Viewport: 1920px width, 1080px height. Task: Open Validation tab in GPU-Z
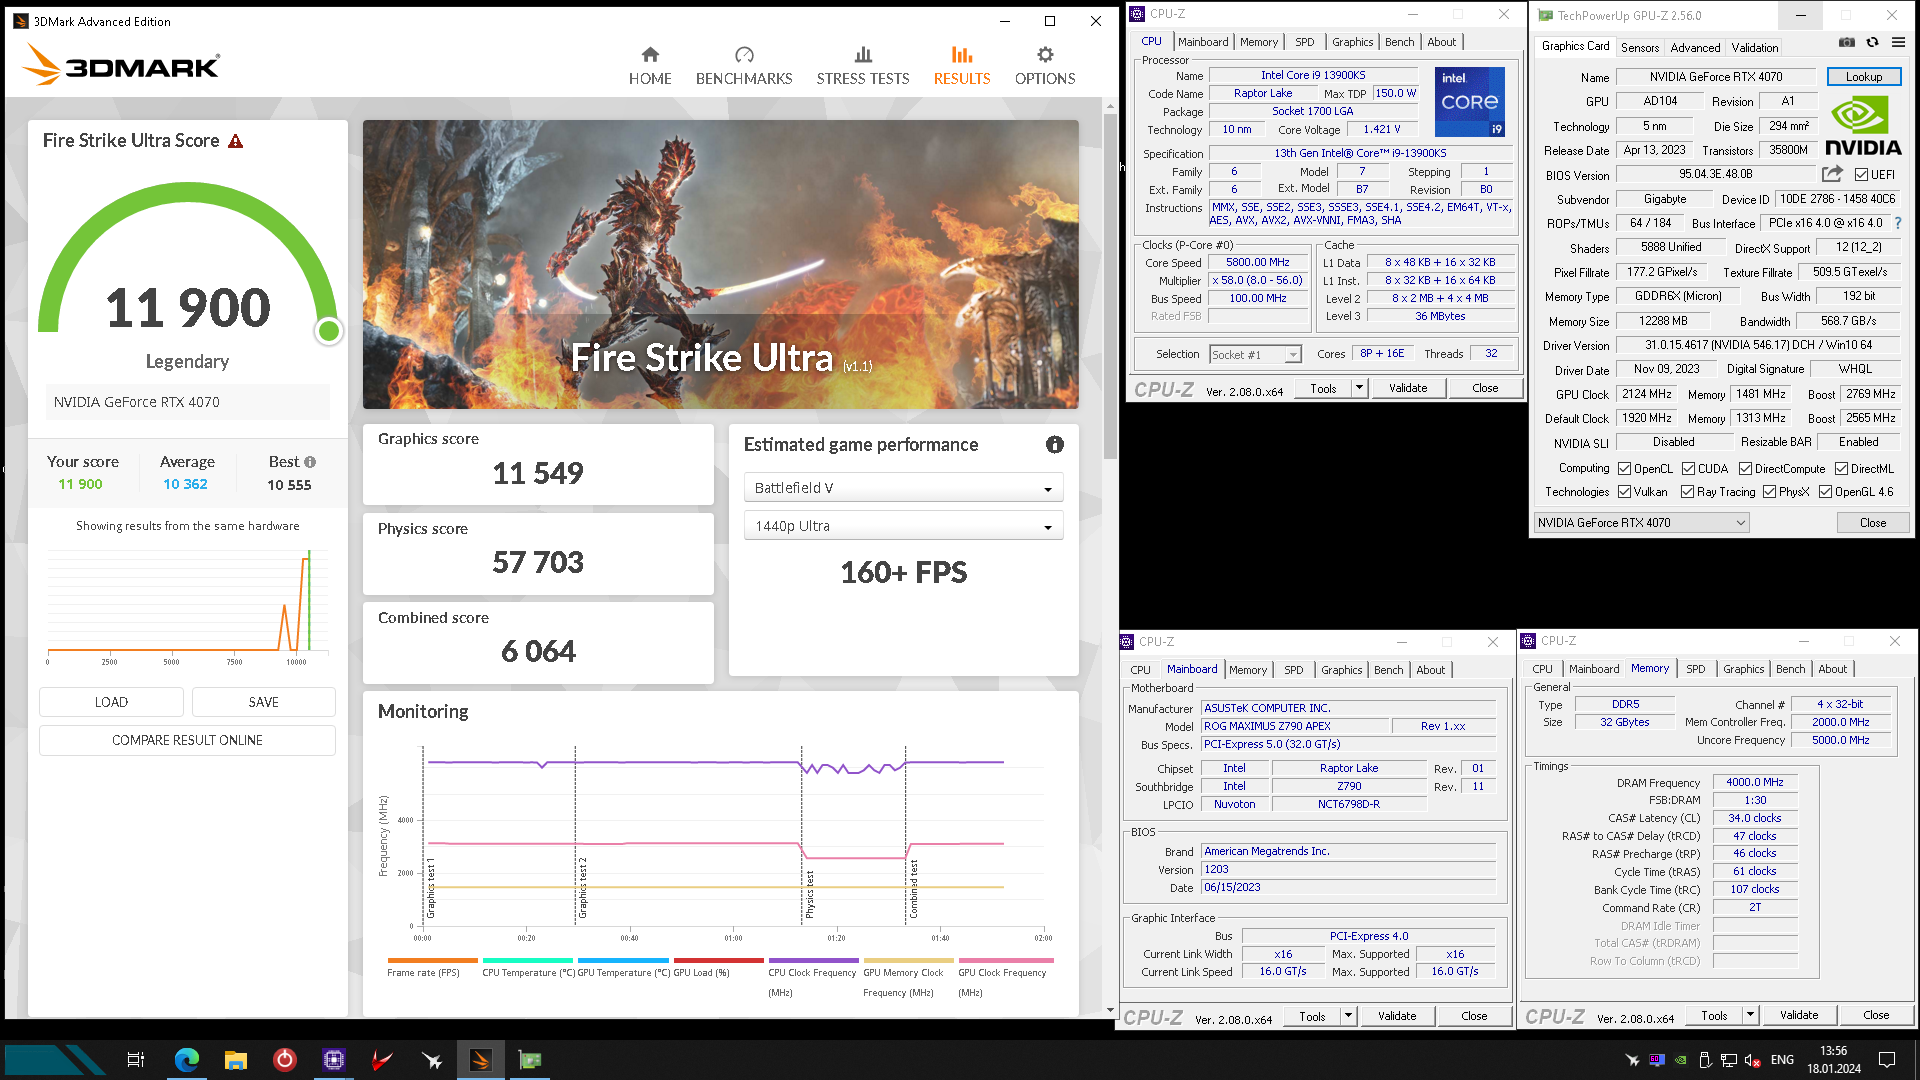(x=1755, y=48)
